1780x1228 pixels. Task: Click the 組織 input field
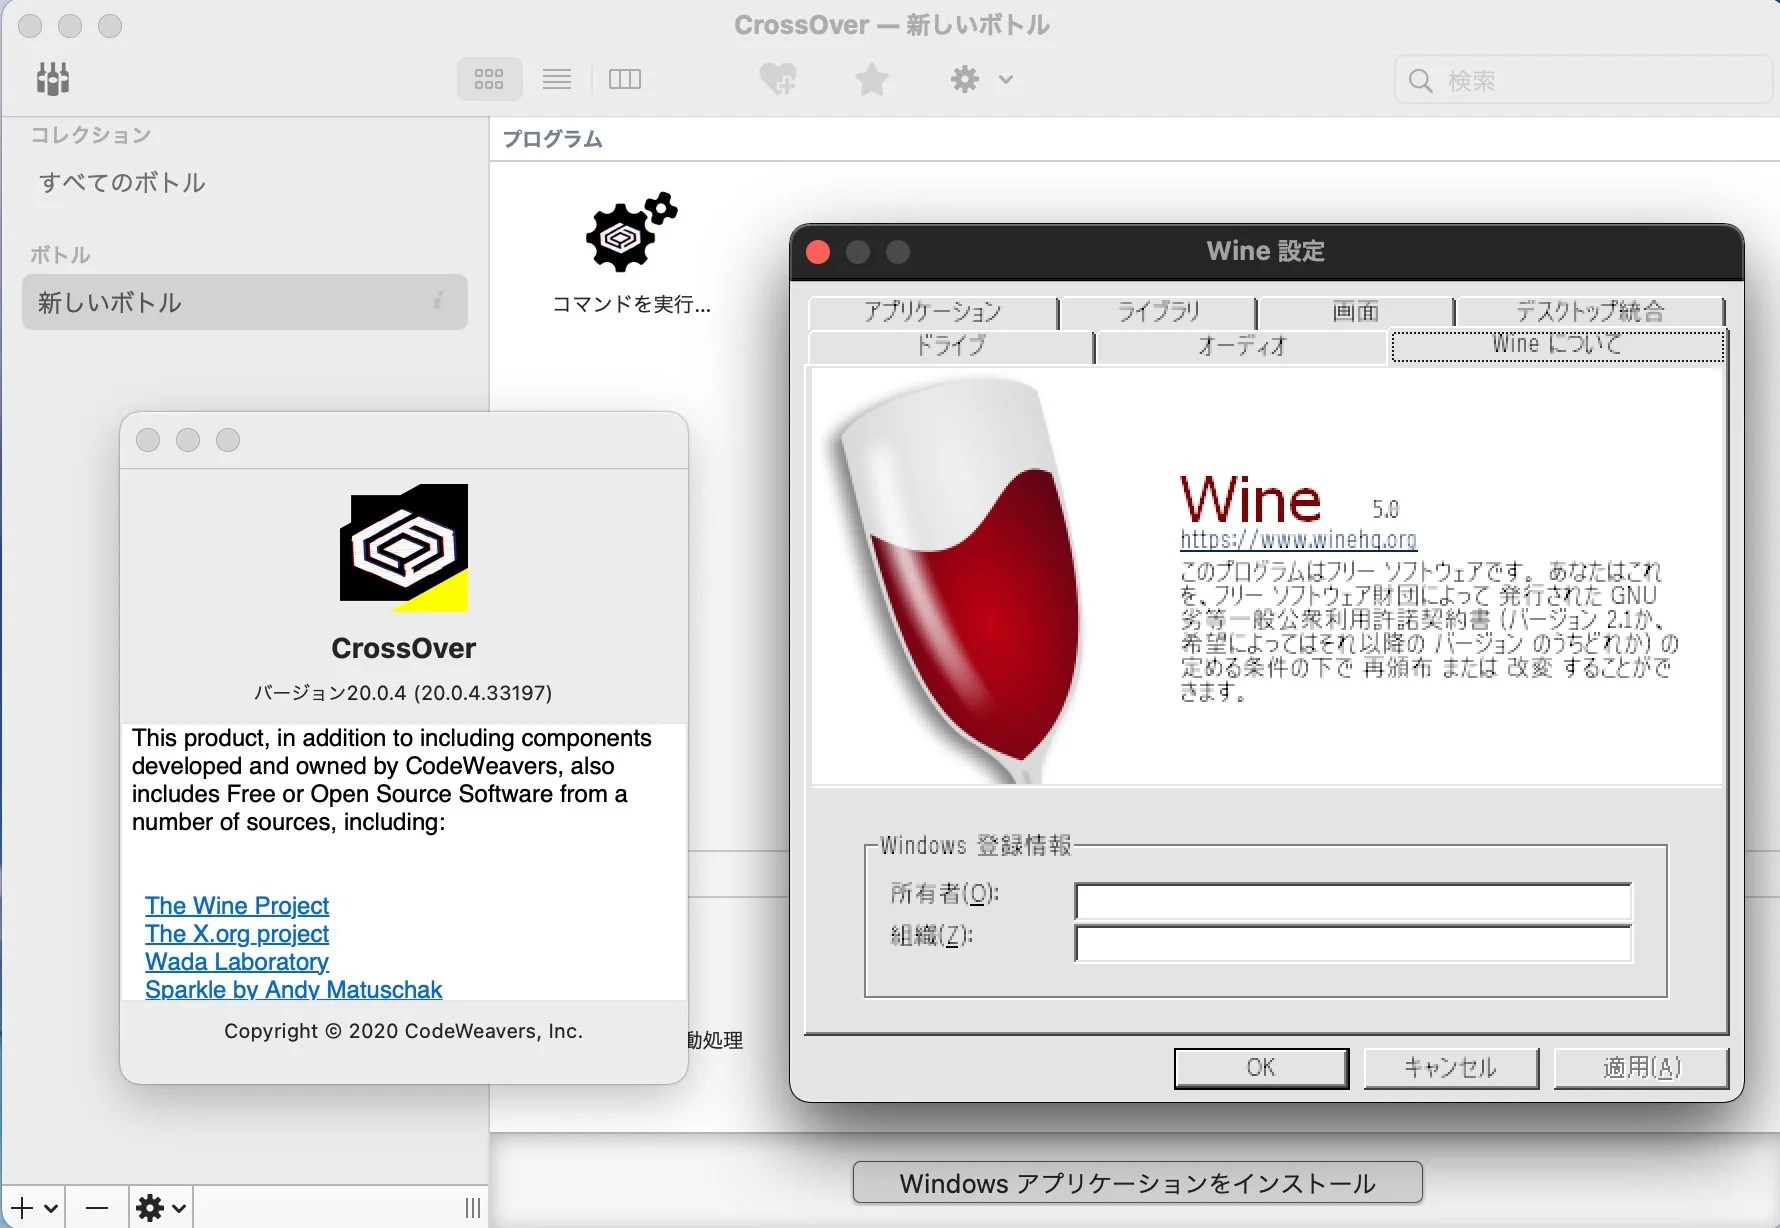click(x=1353, y=943)
